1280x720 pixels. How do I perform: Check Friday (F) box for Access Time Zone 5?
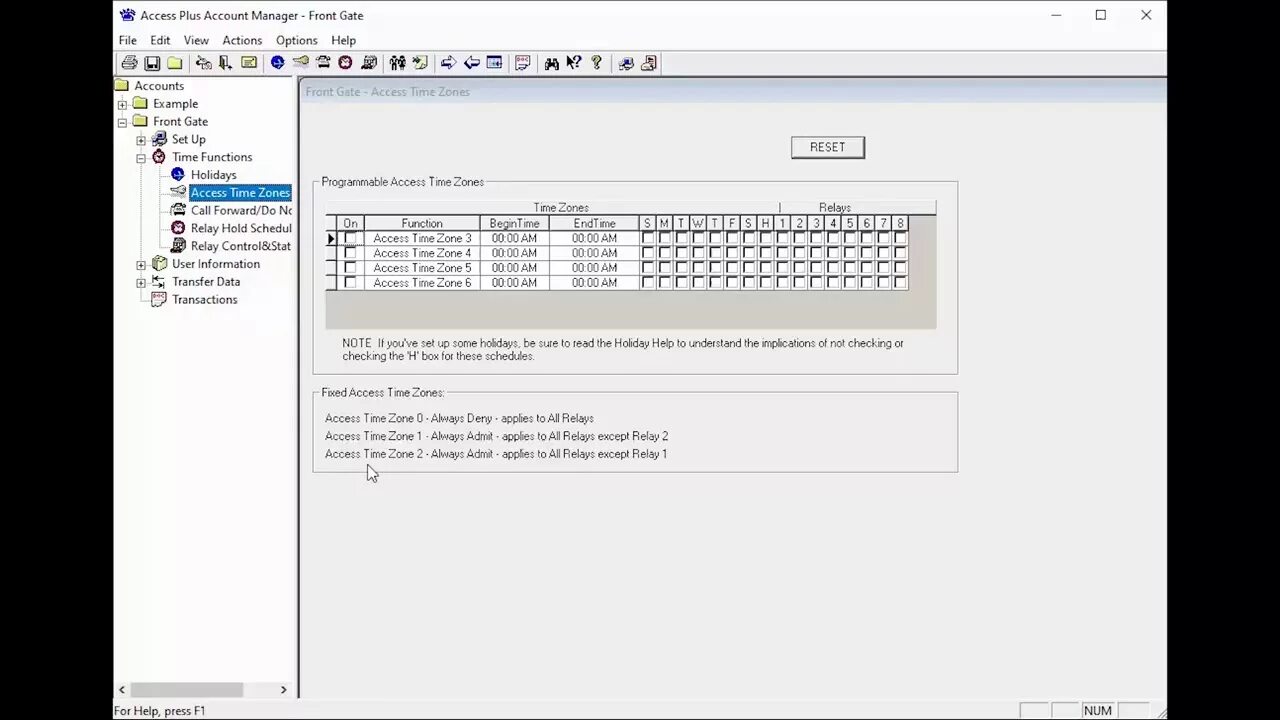click(x=732, y=268)
